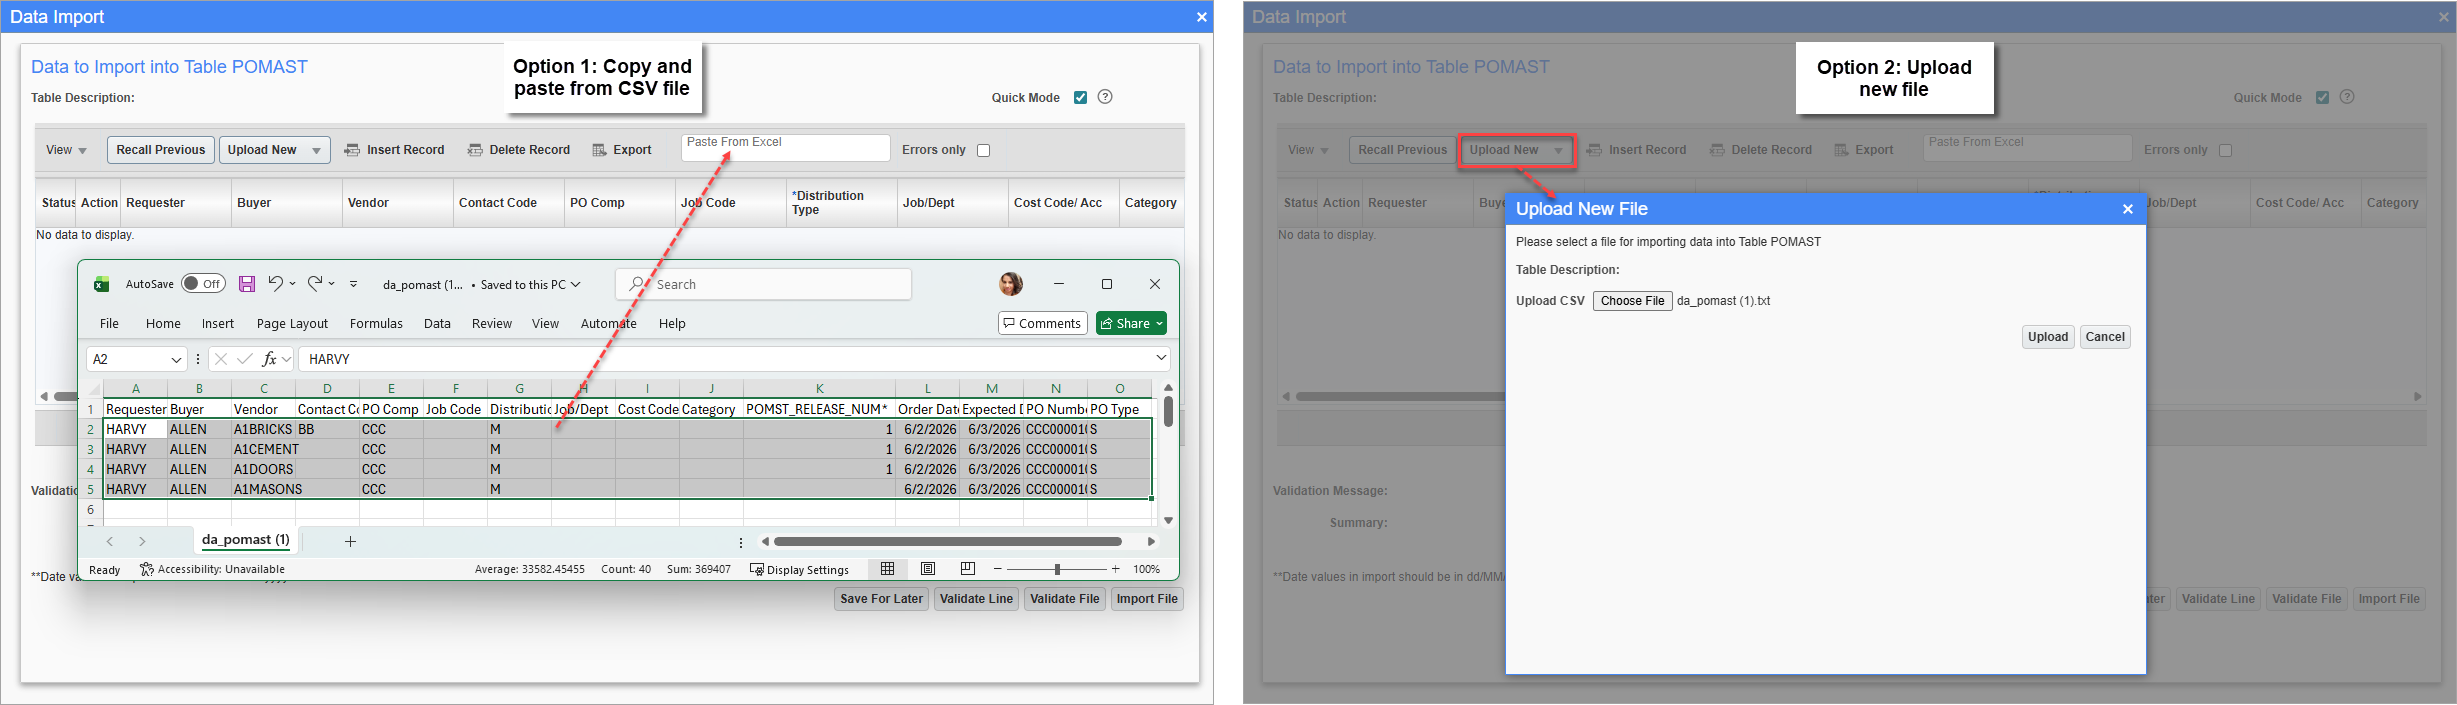The image size is (2457, 705).
Task: Click Recall Previous in Option 1 window
Action: coord(160,150)
